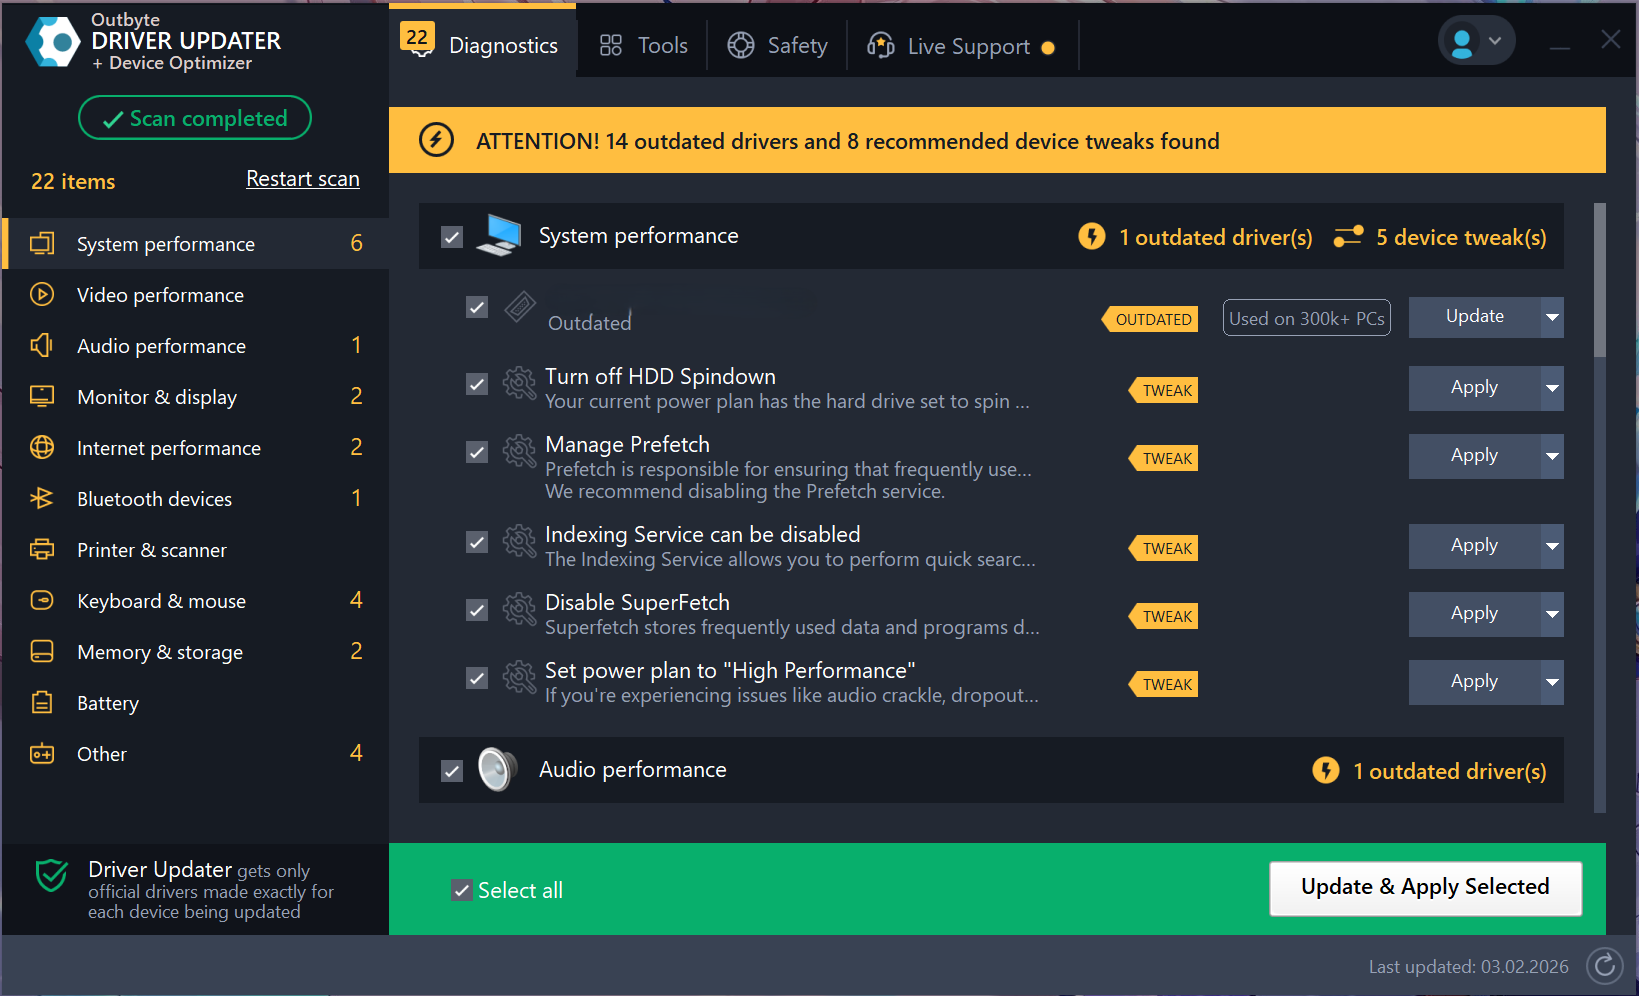
Task: Click the Bluetooth devices icon in sidebar
Action: pos(42,498)
